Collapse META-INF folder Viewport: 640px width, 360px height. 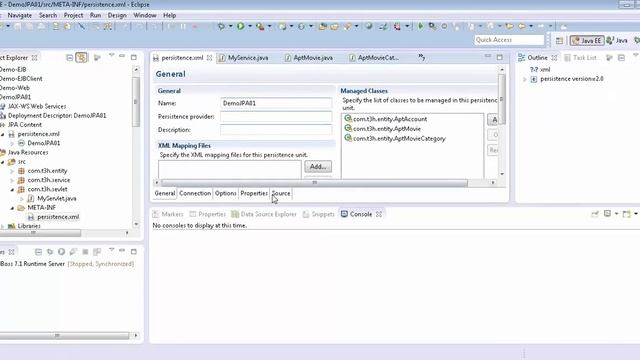click(x=12, y=208)
